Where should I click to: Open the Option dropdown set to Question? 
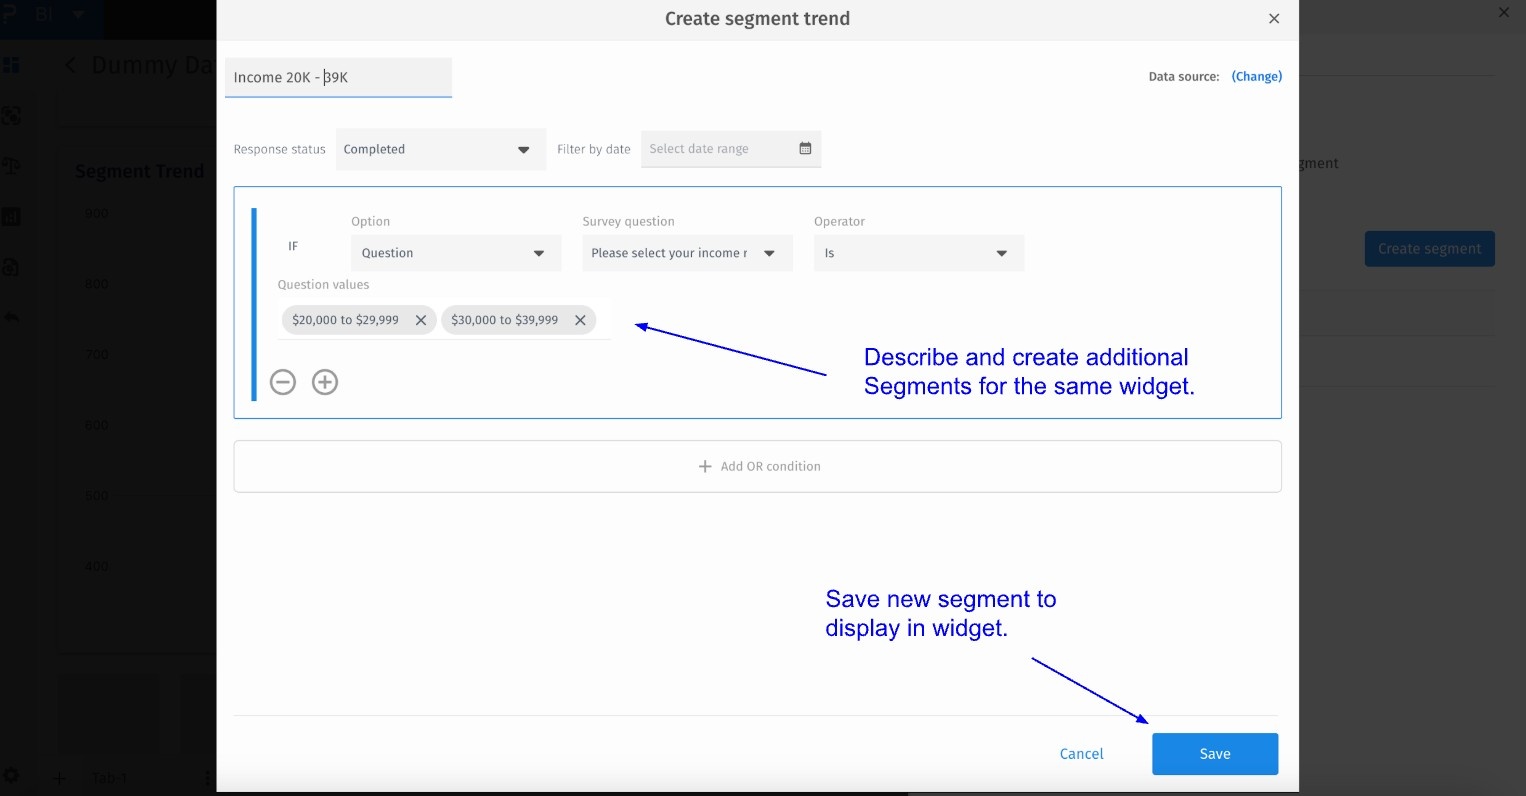pos(455,253)
